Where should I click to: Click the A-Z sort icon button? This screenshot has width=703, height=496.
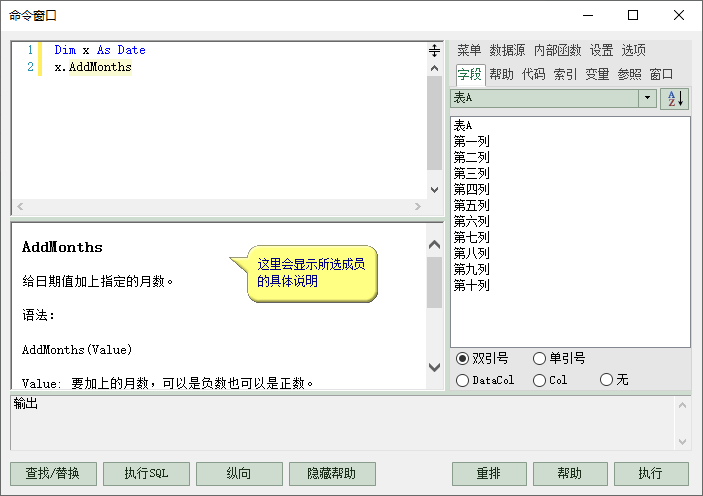(x=675, y=98)
